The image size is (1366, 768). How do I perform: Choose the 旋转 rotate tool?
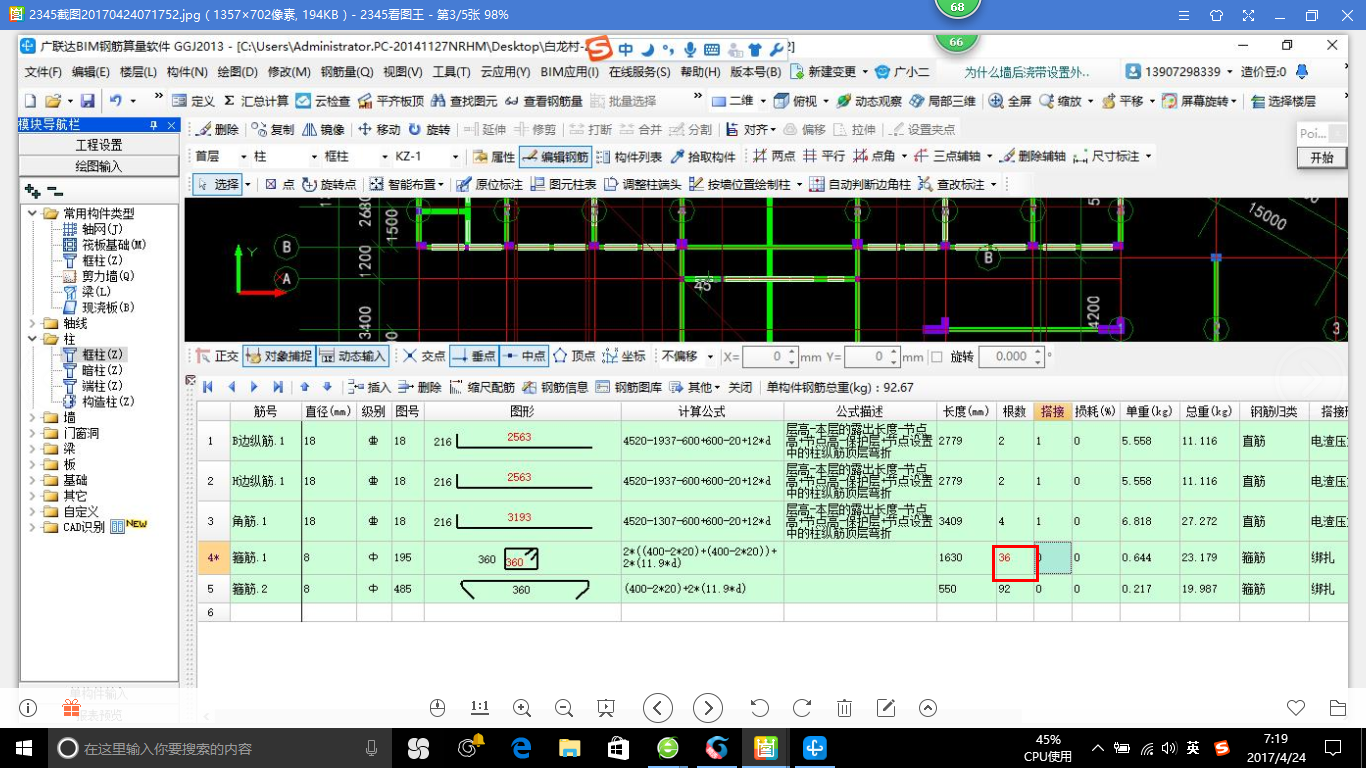coord(430,129)
